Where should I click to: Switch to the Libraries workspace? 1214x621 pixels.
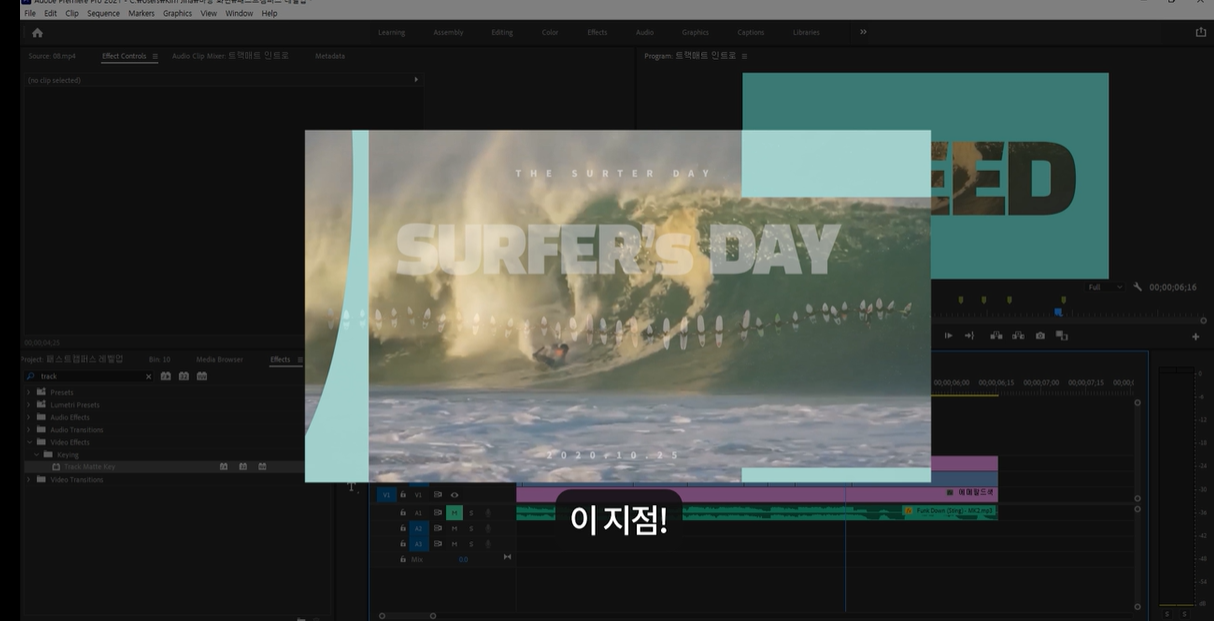pyautogui.click(x=806, y=32)
